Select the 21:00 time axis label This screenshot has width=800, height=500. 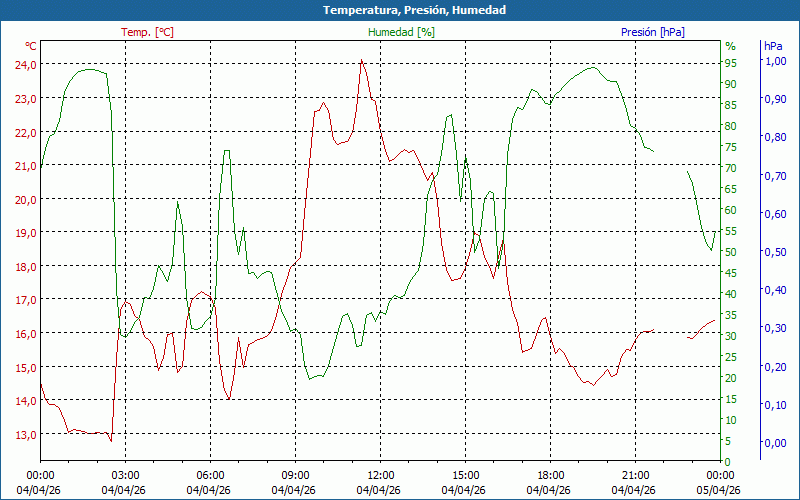coord(635,475)
